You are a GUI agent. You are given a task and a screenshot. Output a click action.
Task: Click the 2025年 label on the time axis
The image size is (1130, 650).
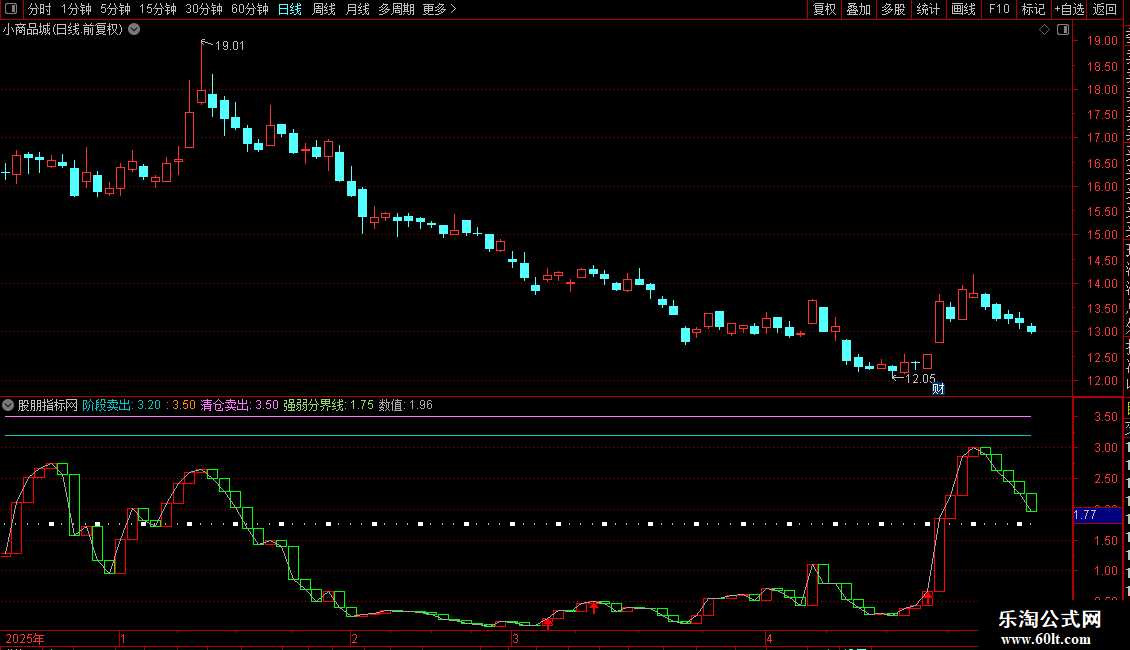tap(25, 638)
